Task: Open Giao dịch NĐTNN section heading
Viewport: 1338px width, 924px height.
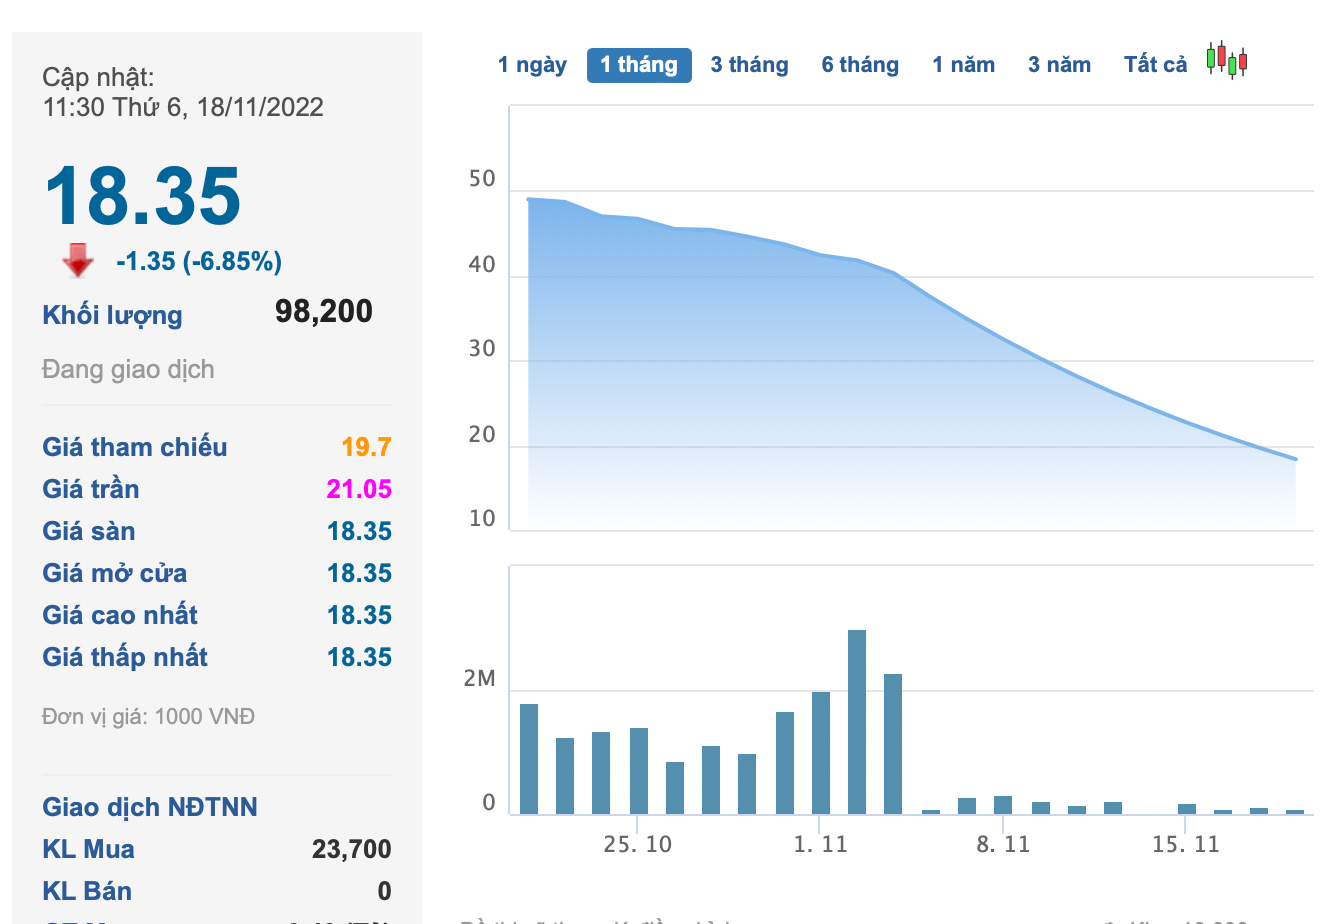Action: [150, 807]
